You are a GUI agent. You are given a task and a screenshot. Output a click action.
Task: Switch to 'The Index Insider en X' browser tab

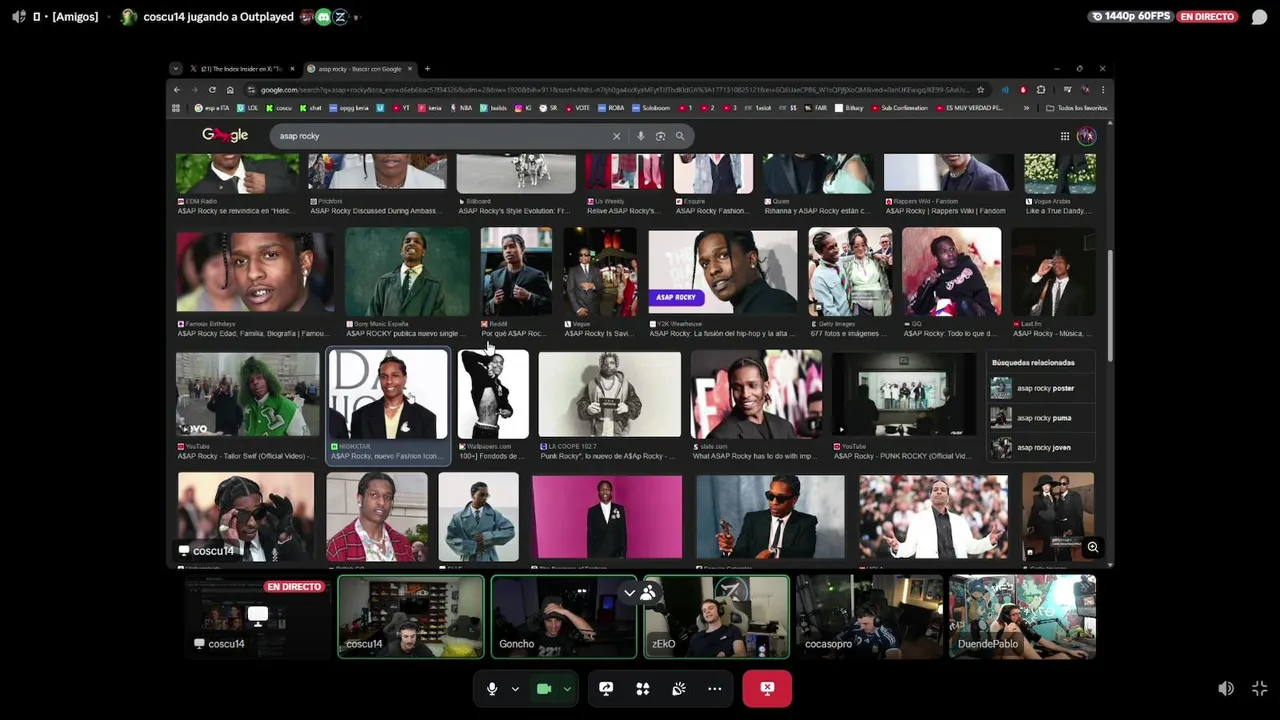(x=241, y=69)
